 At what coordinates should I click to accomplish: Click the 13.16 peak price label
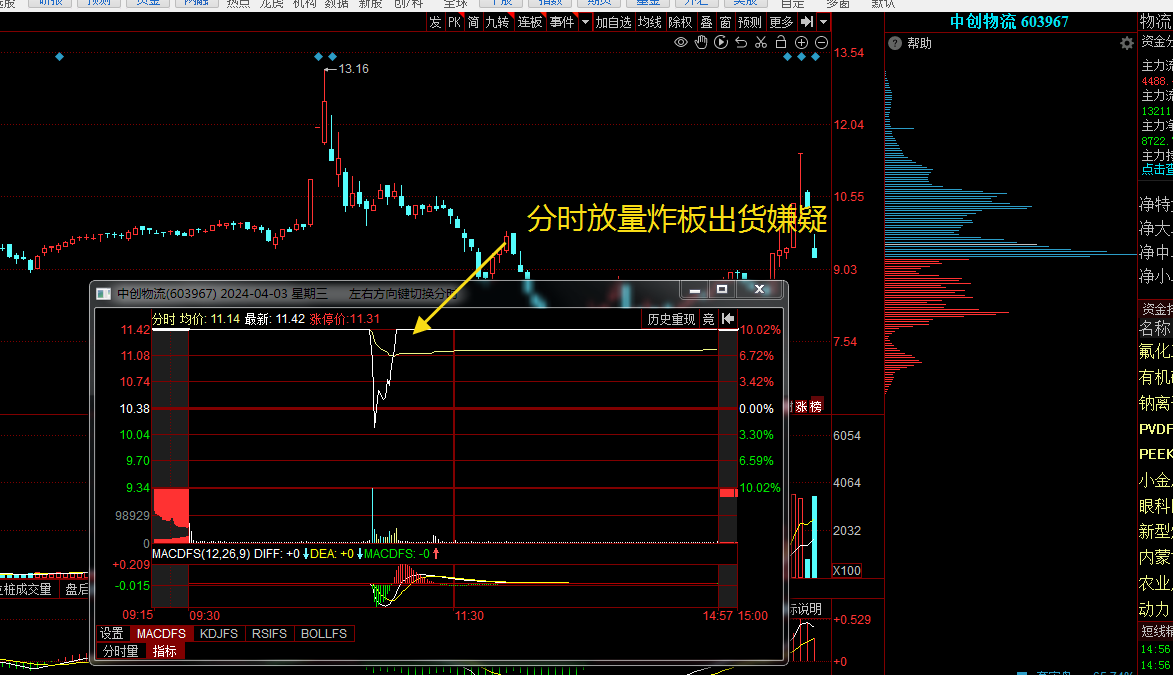click(x=353, y=69)
